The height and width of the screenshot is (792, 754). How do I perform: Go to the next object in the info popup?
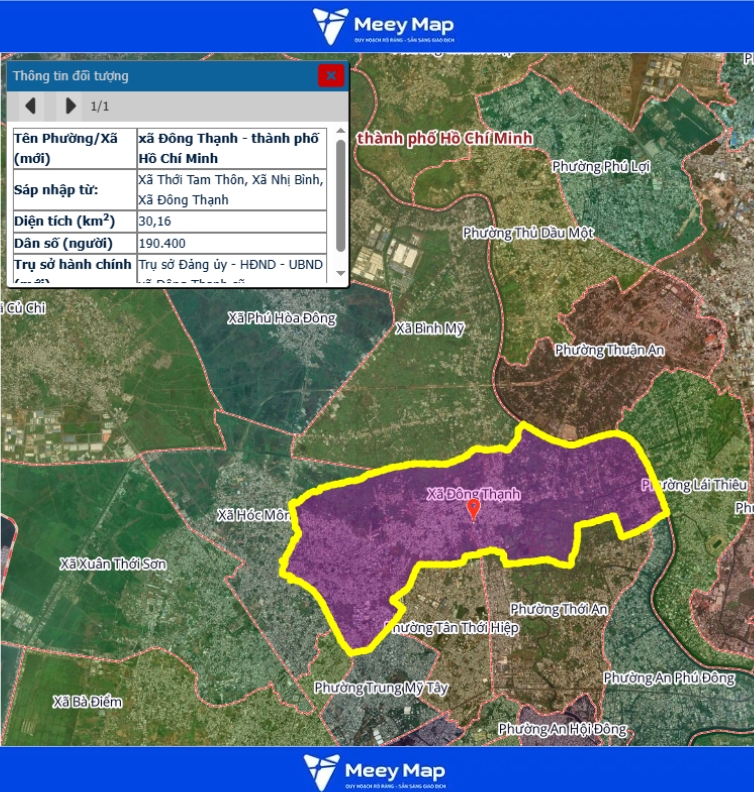click(70, 106)
